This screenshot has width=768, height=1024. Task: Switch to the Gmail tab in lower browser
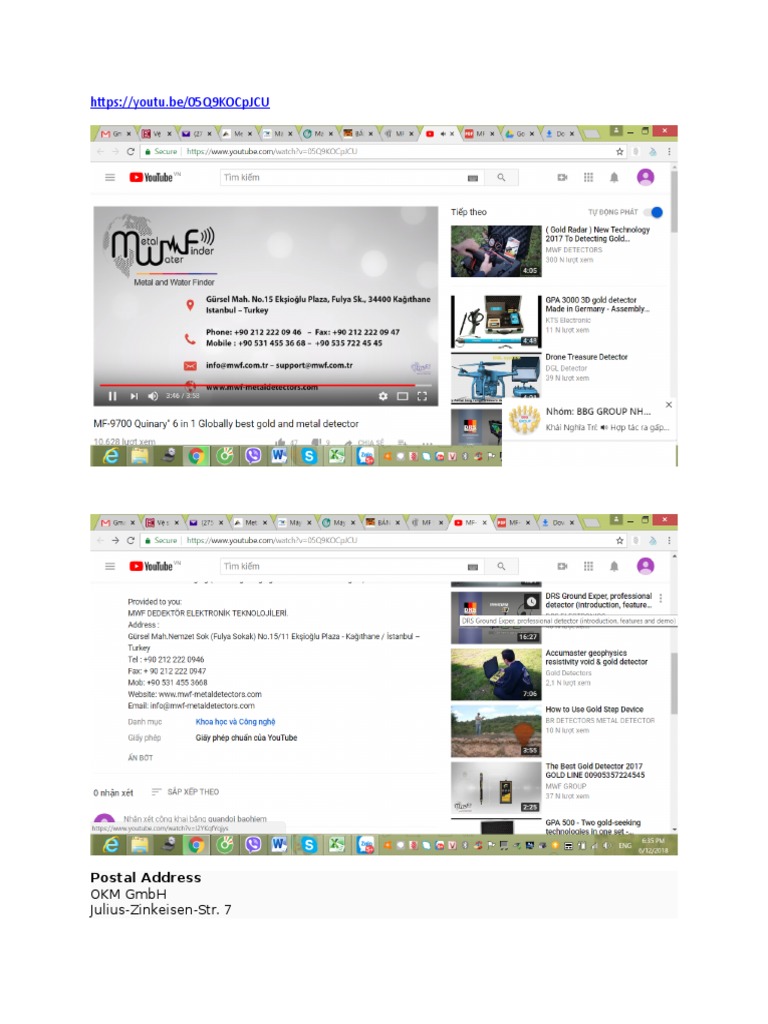click(116, 522)
